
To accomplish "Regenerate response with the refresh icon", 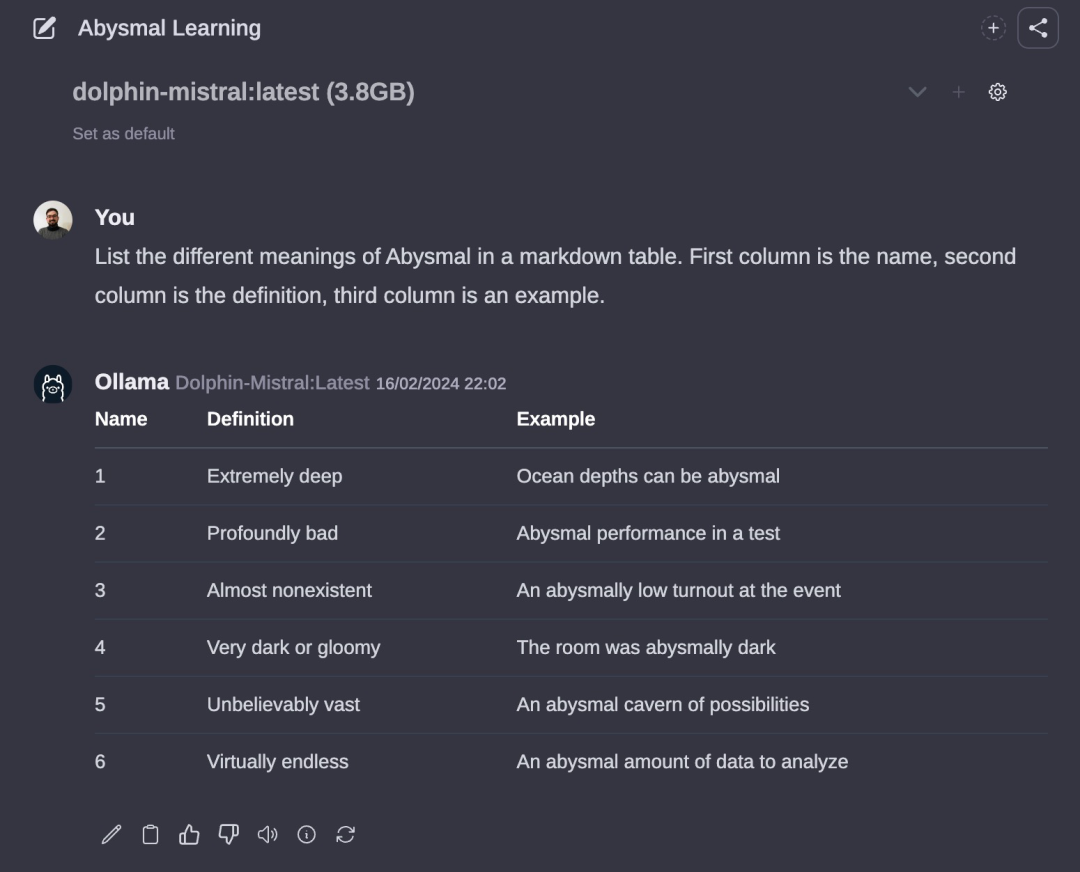I will point(346,834).
